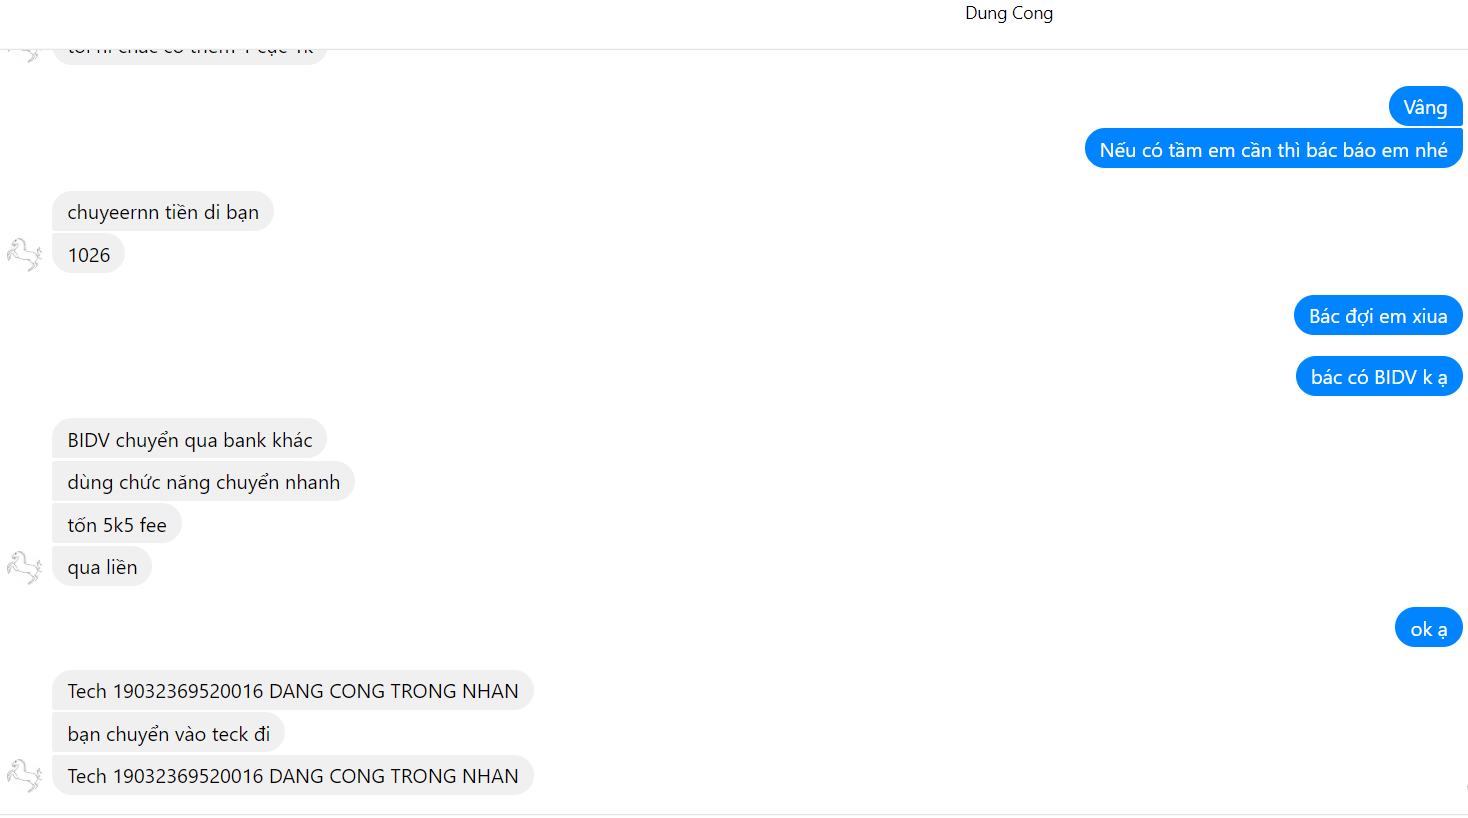Click the "bác có BIDV k ạ" message
The height and width of the screenshot is (818, 1468).
(x=1378, y=377)
